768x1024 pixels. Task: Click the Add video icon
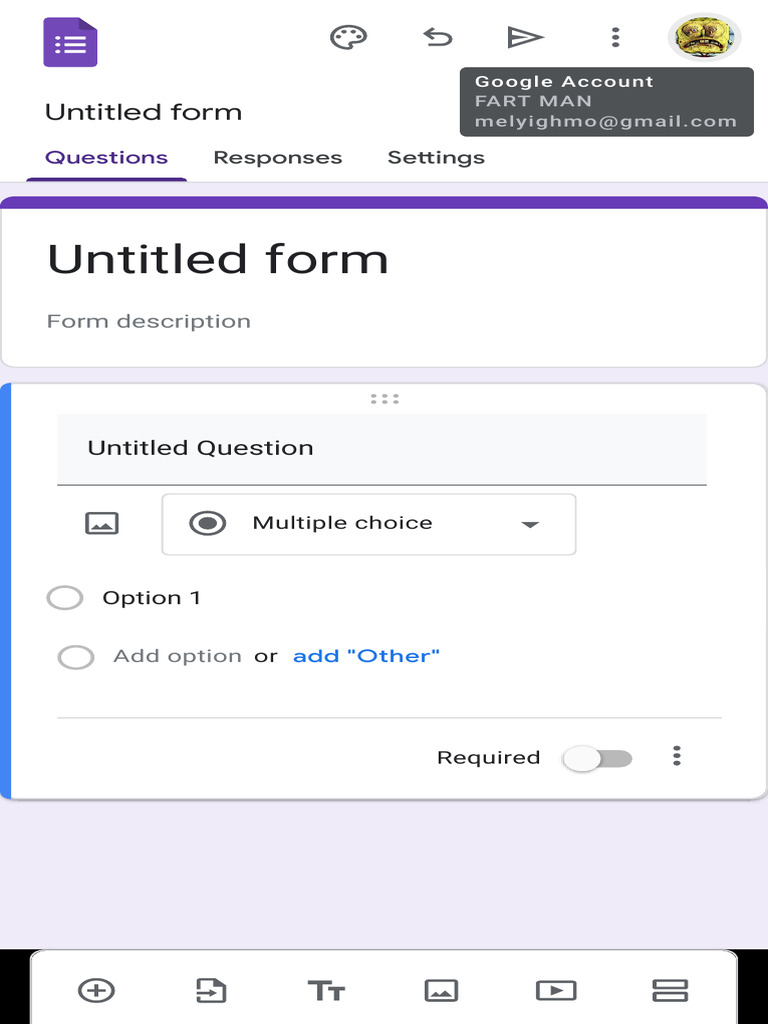[556, 990]
